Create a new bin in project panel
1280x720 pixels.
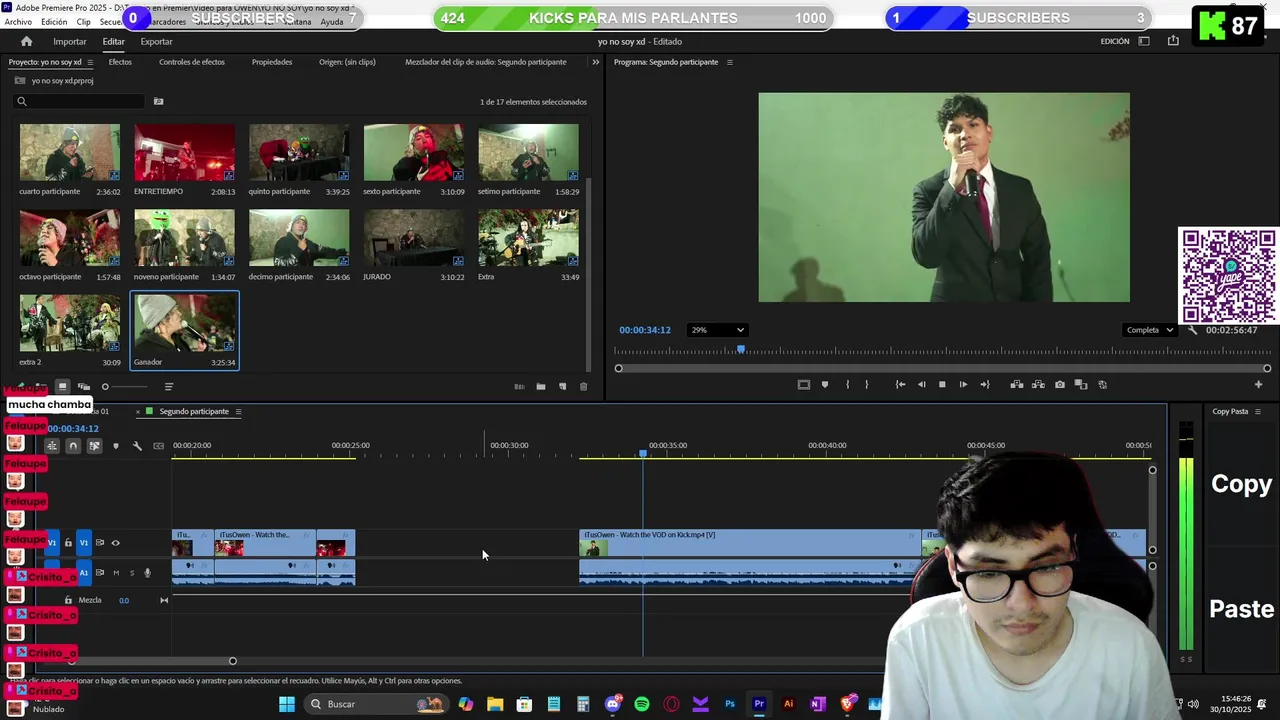(x=541, y=386)
